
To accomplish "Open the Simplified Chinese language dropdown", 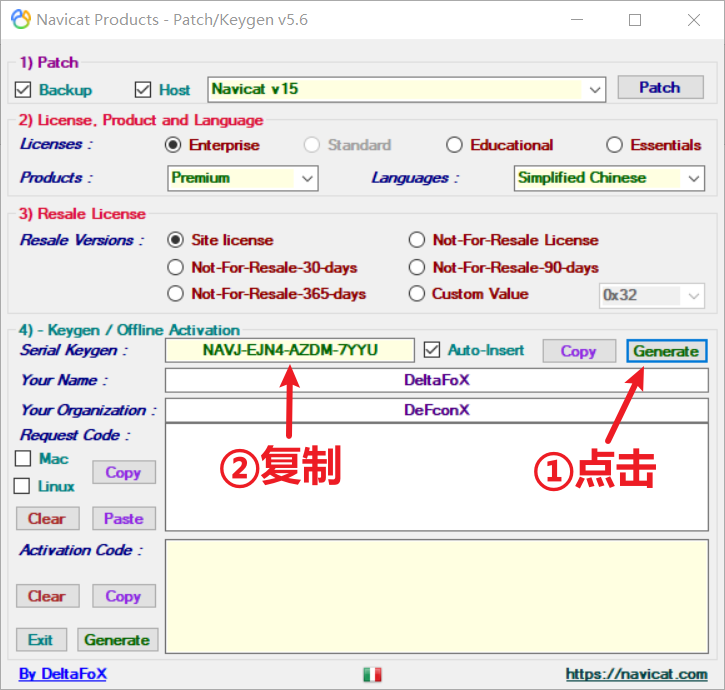I will pyautogui.click(x=694, y=179).
